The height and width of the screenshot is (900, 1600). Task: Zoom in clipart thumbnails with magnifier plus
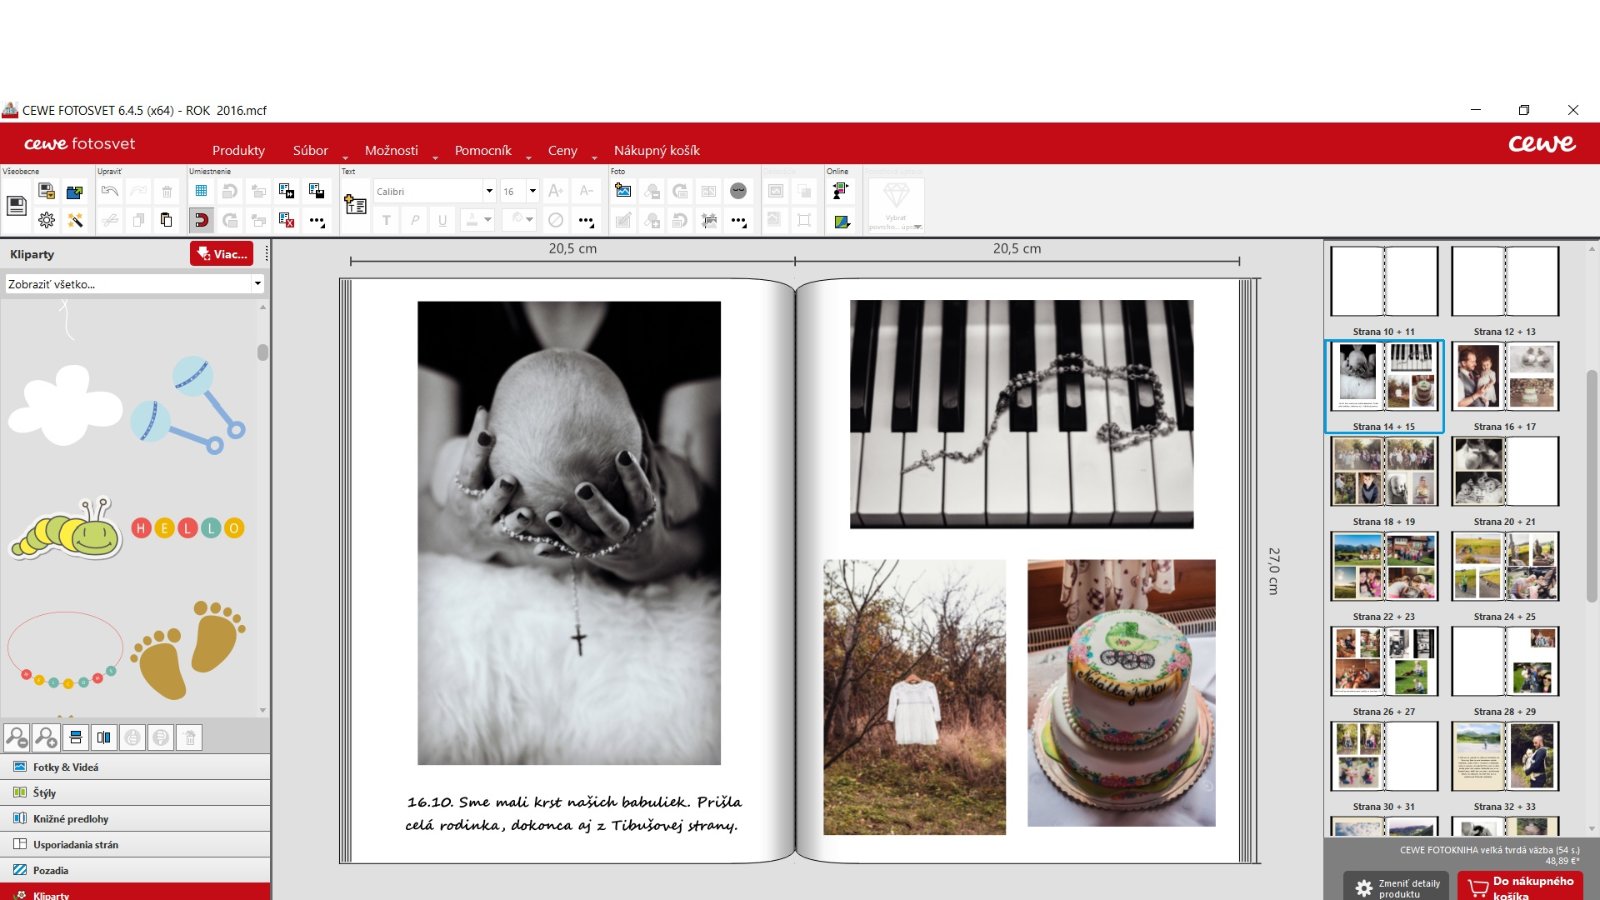(x=46, y=738)
